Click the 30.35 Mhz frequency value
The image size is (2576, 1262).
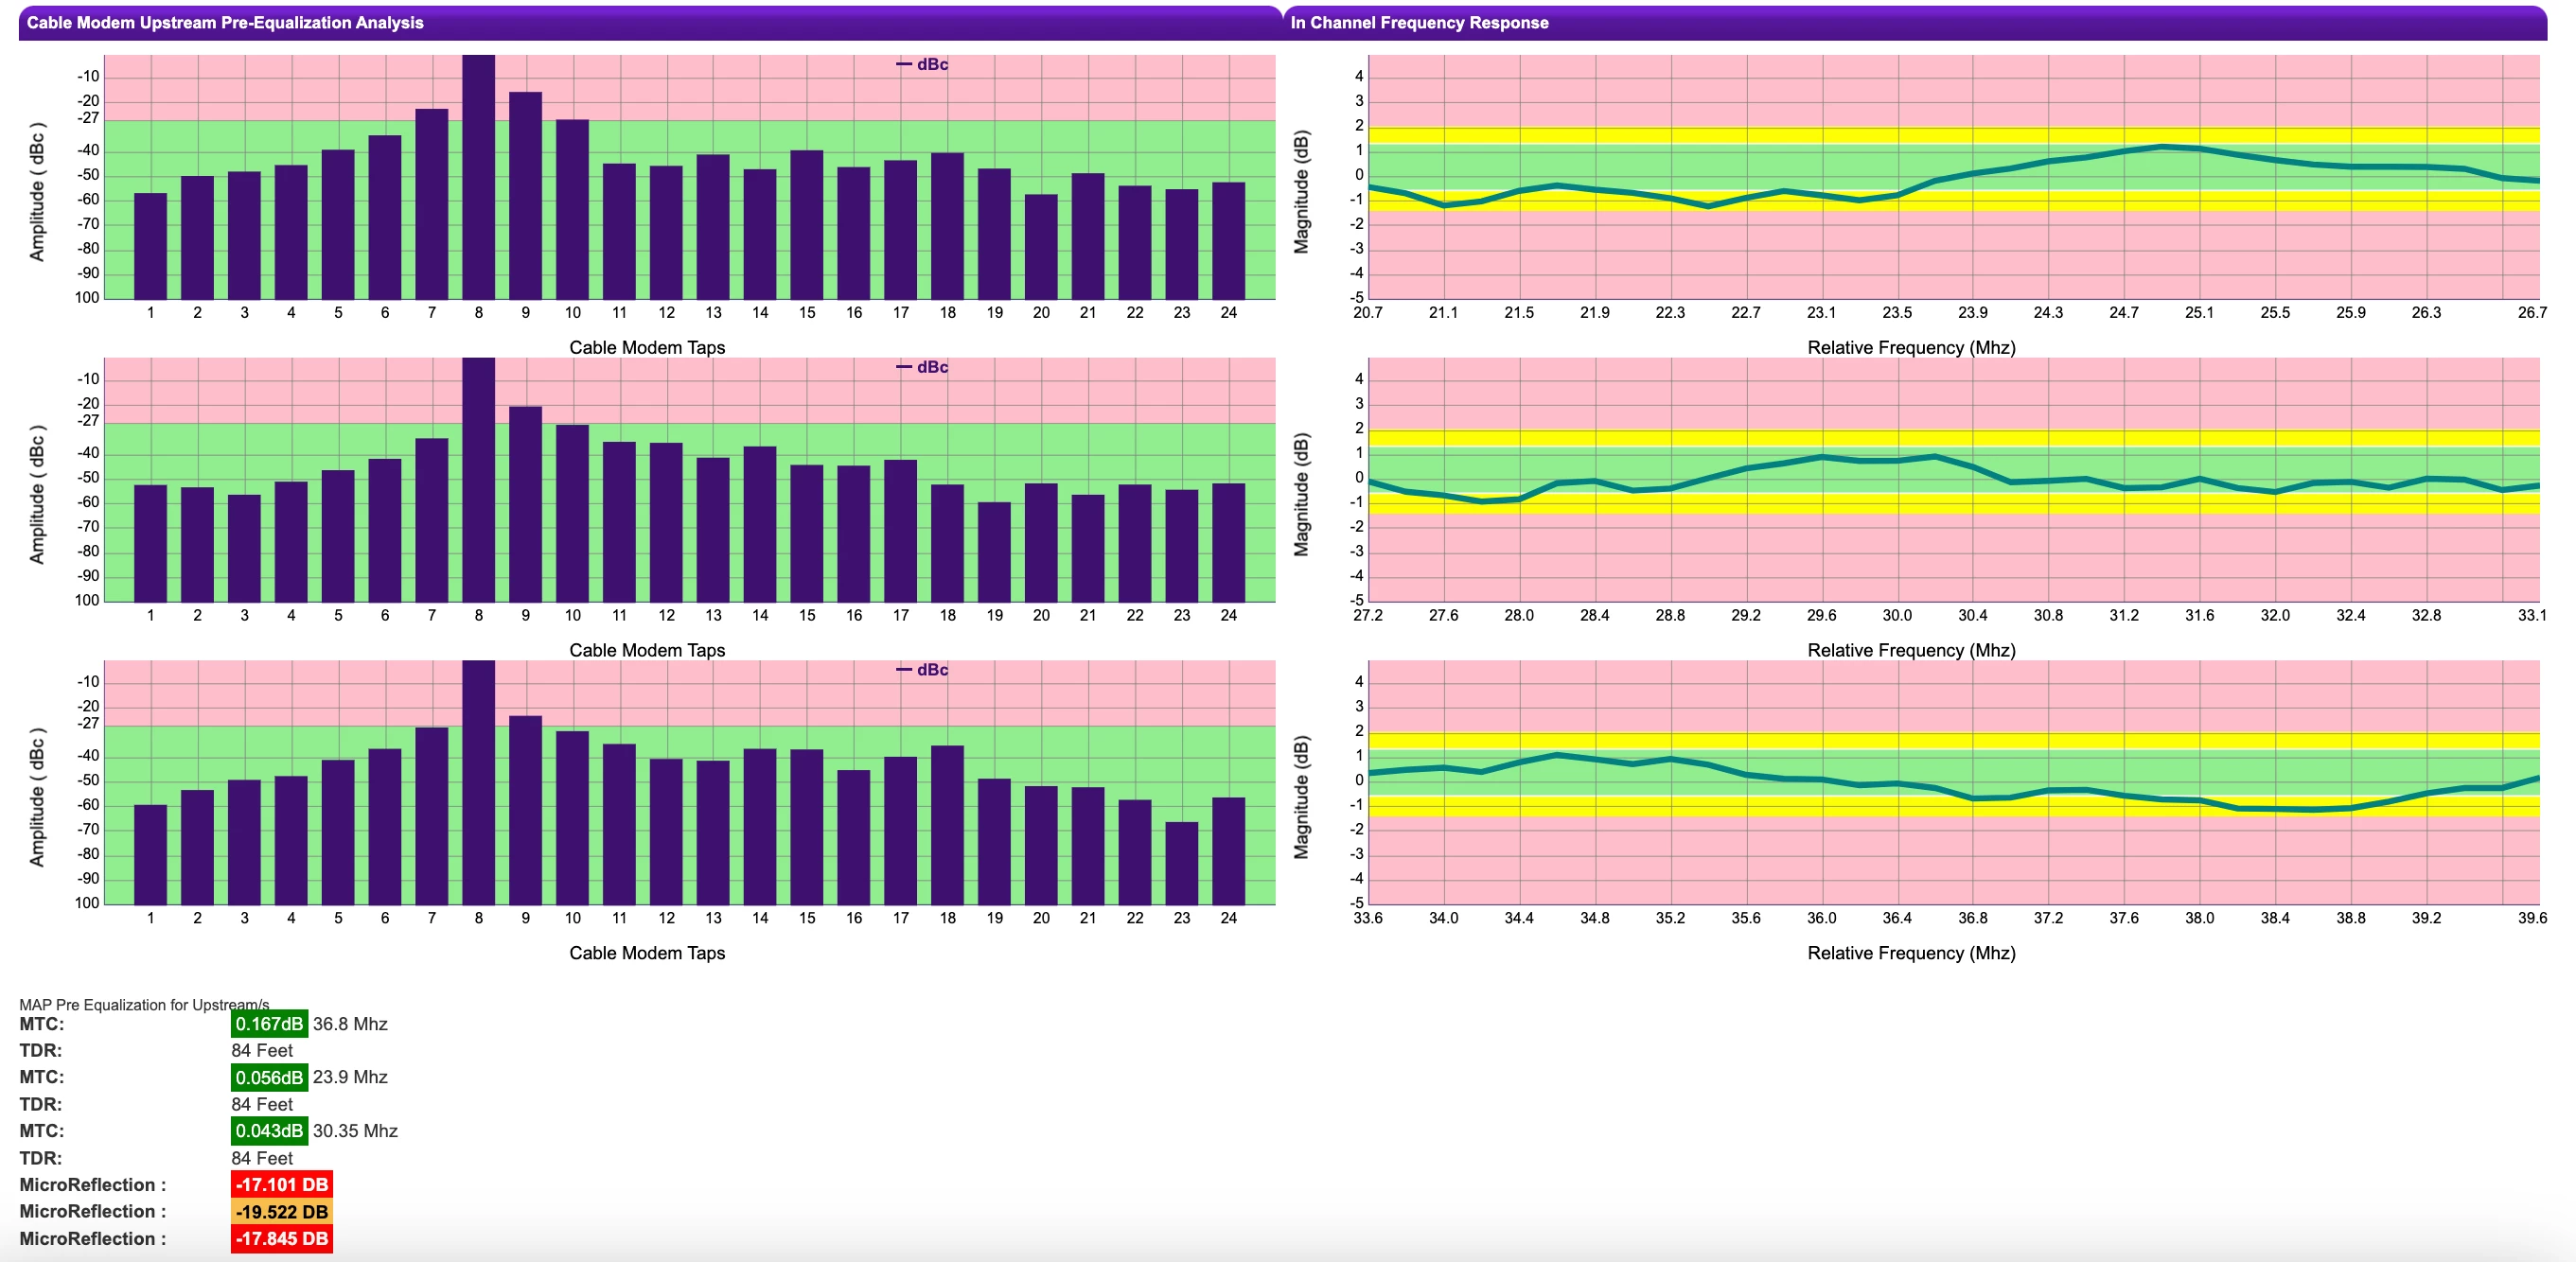tap(355, 1131)
